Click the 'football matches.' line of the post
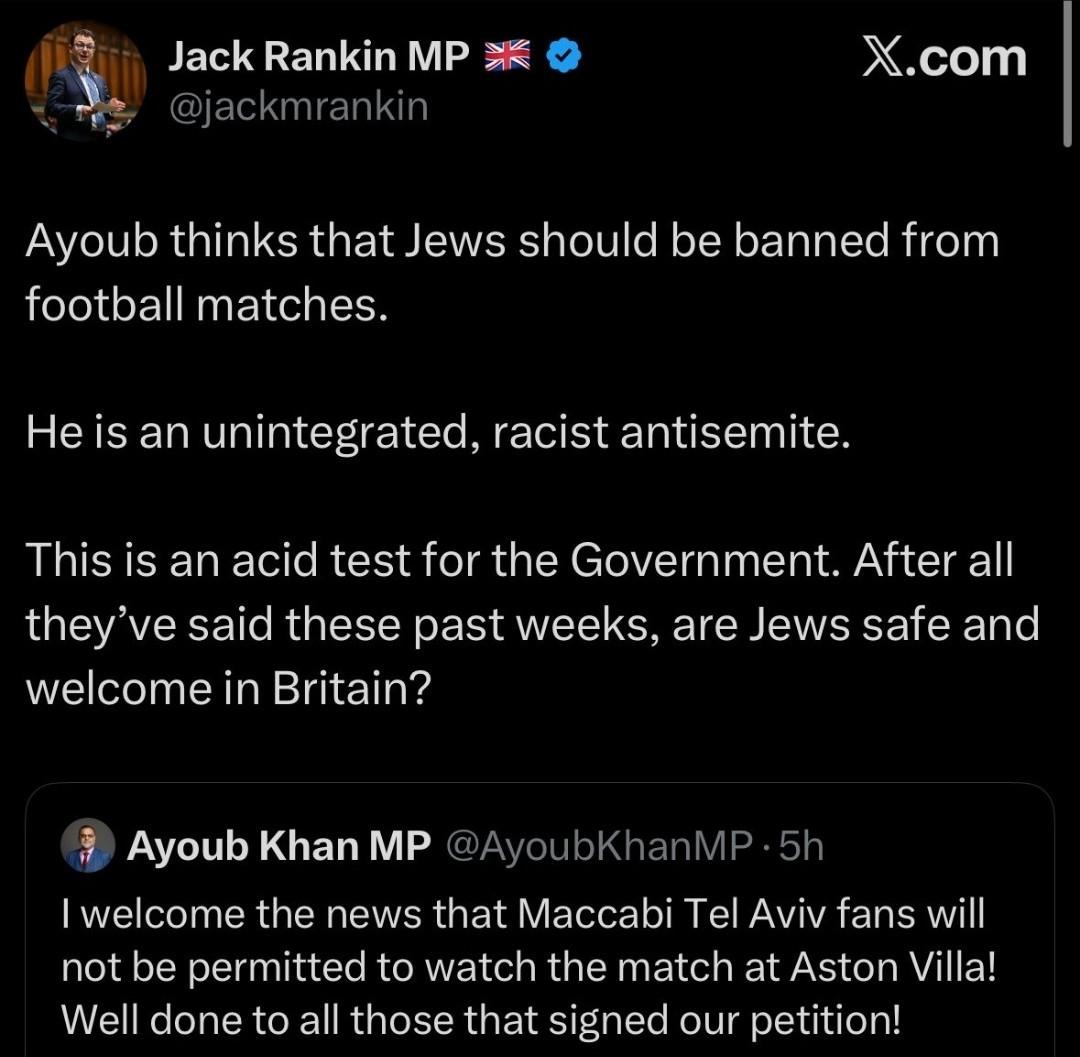Screen dimensions: 1080x1057 pyautogui.click(x=206, y=304)
